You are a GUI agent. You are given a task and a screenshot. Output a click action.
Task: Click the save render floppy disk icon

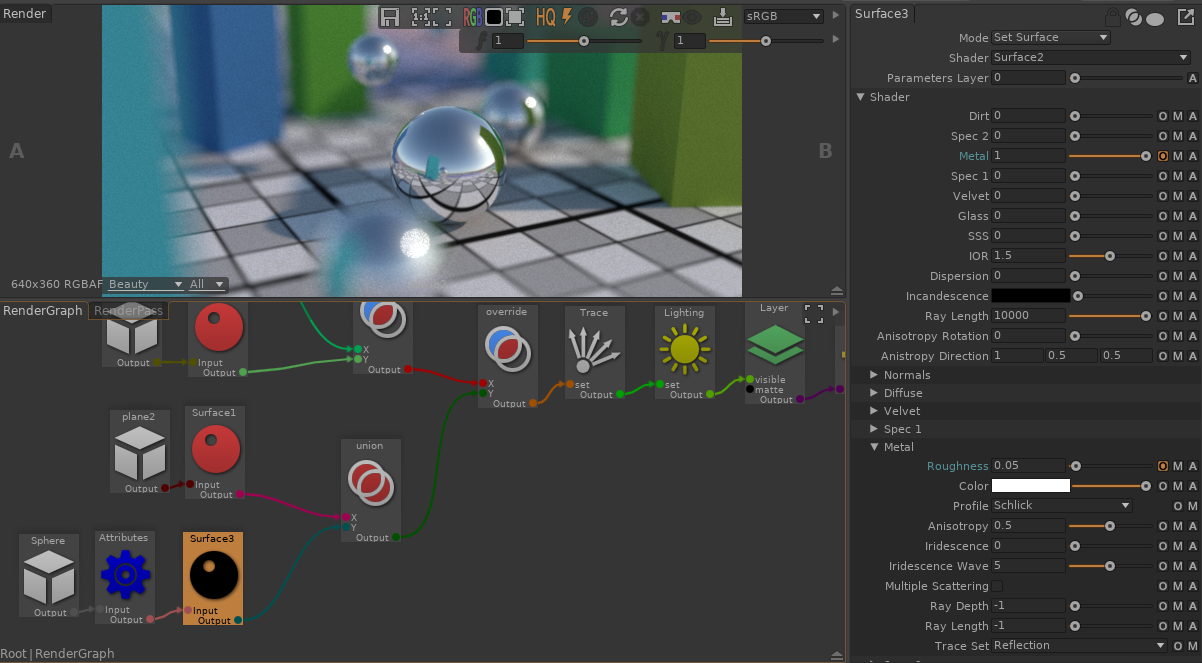tap(390, 17)
